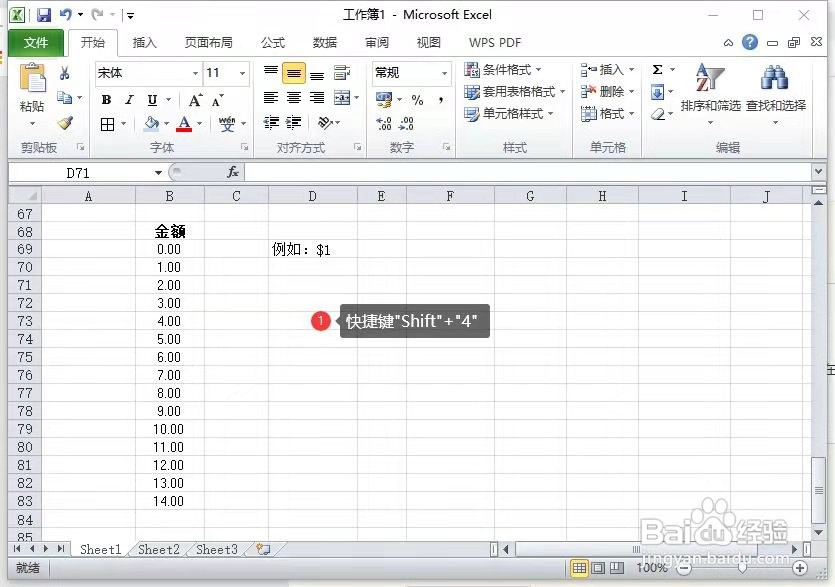
Task: Apply the Percent style number format
Action: [x=415, y=100]
